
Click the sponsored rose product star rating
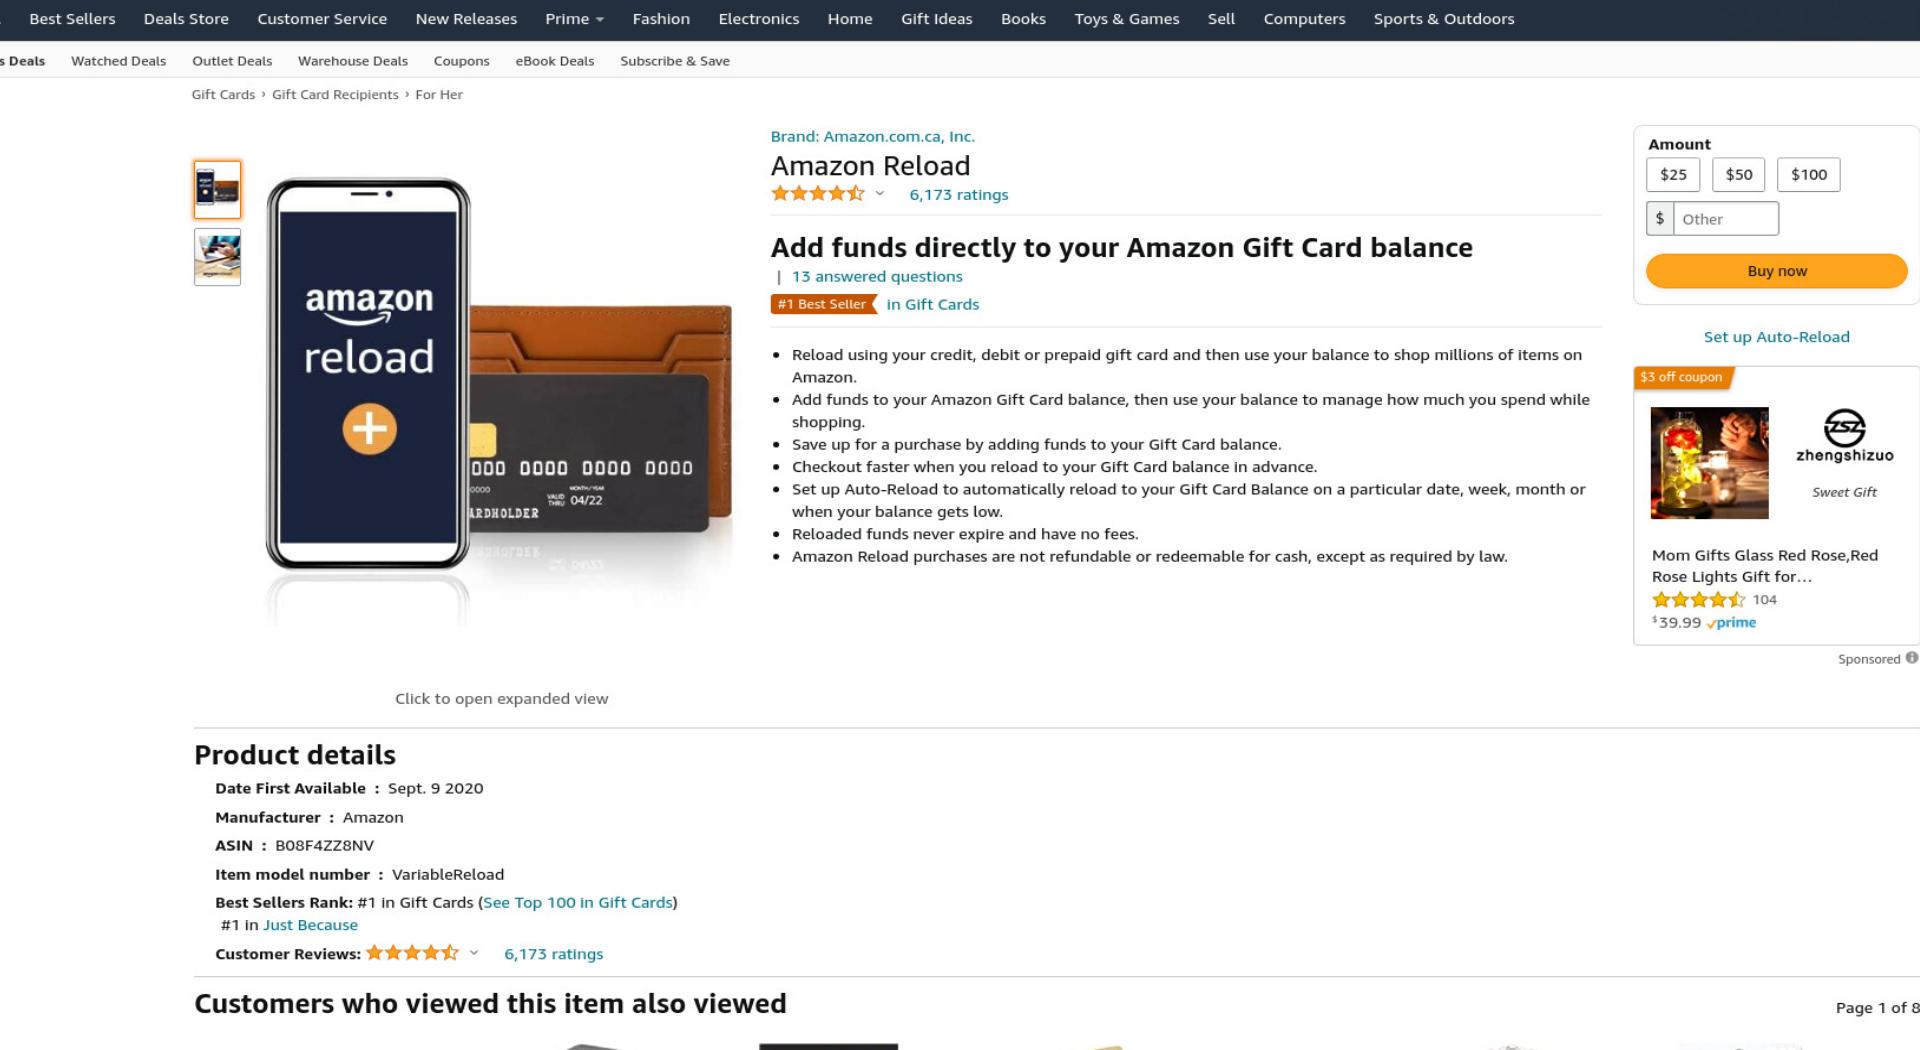click(x=1698, y=600)
